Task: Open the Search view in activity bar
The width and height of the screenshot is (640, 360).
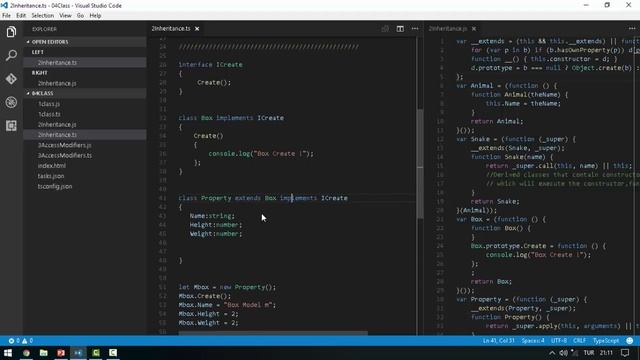Action: (x=11, y=55)
